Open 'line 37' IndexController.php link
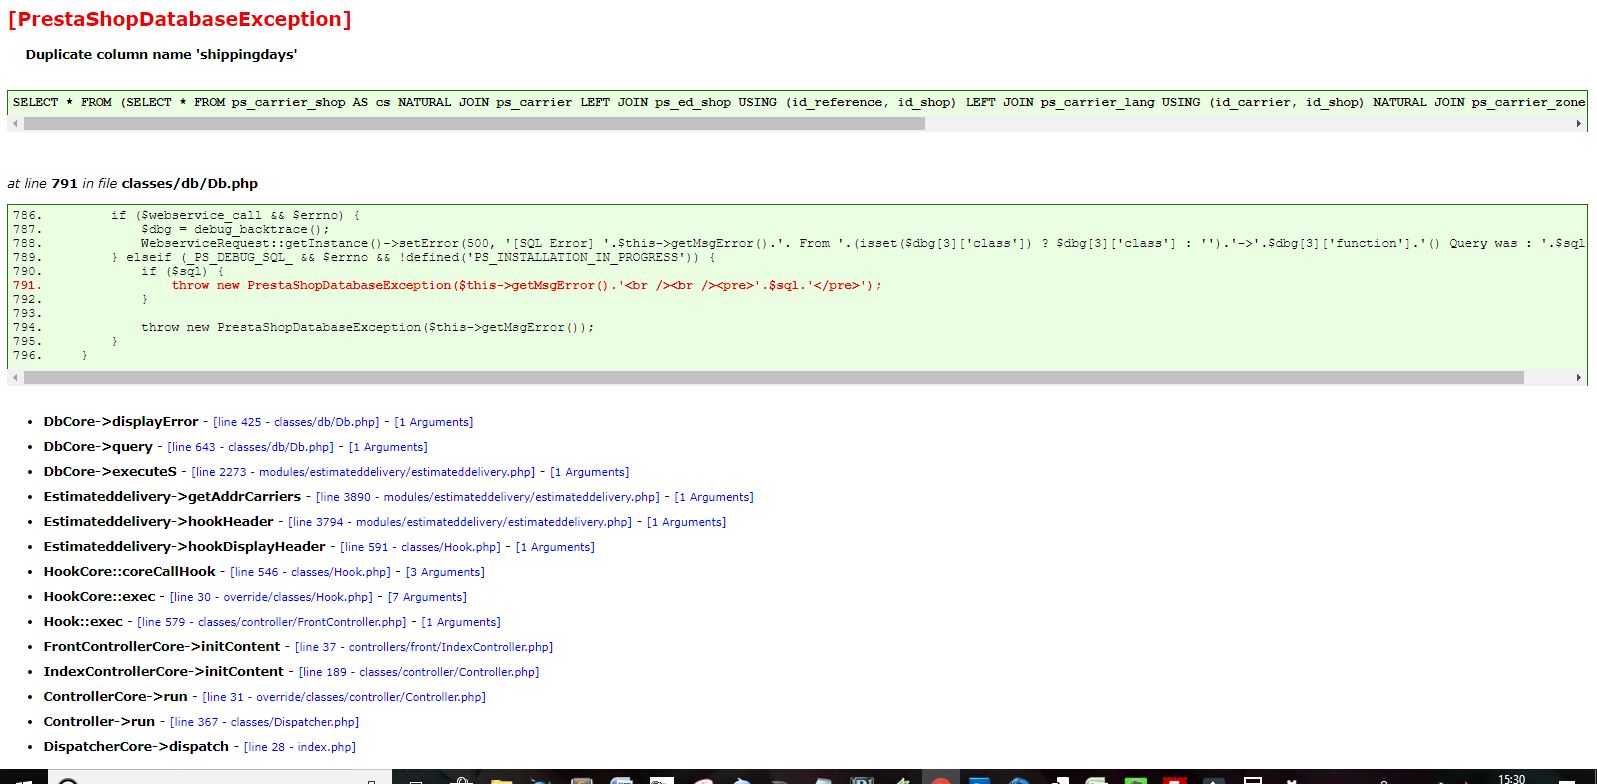 point(424,647)
